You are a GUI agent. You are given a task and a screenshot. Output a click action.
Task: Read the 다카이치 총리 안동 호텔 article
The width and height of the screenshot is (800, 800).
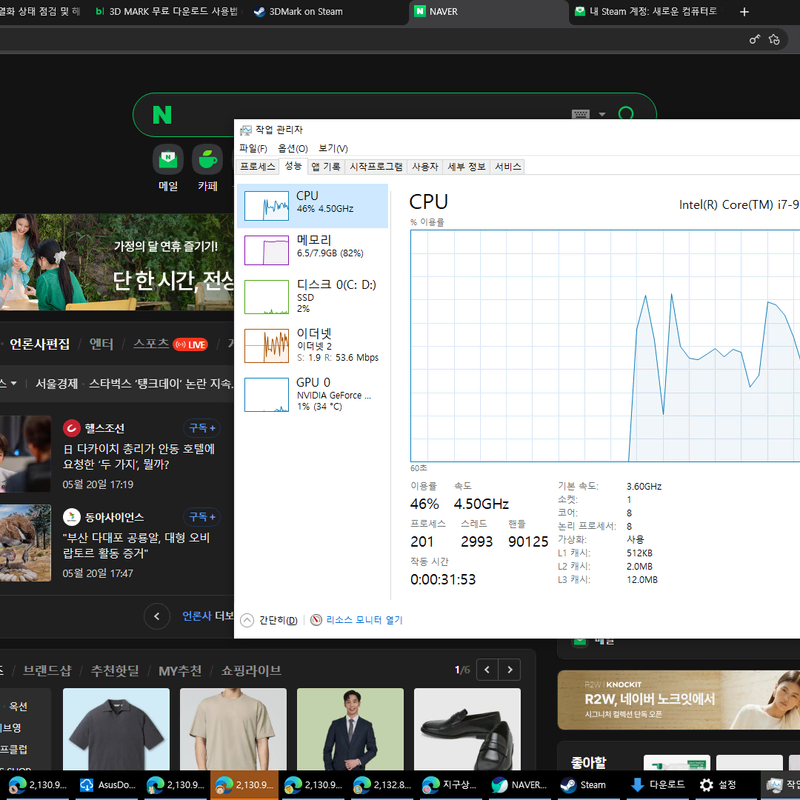pyautogui.click(x=138, y=457)
